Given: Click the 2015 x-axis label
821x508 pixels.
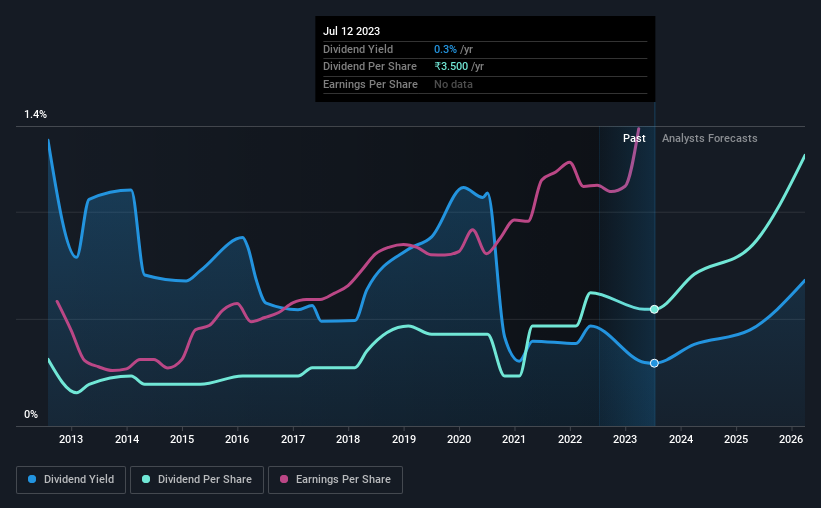Looking at the screenshot, I should click(182, 439).
